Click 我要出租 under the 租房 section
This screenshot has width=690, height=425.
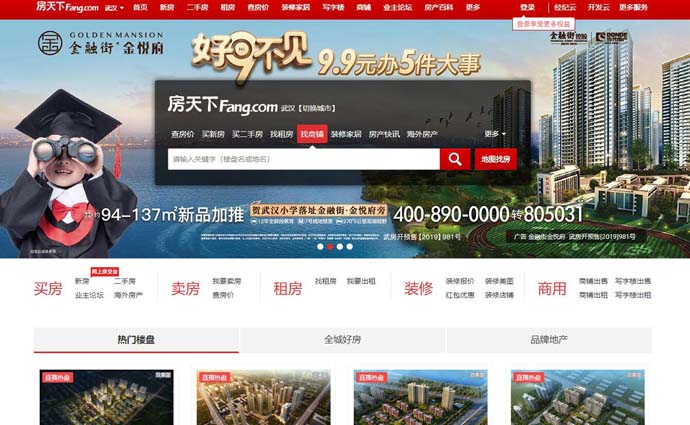pos(361,281)
